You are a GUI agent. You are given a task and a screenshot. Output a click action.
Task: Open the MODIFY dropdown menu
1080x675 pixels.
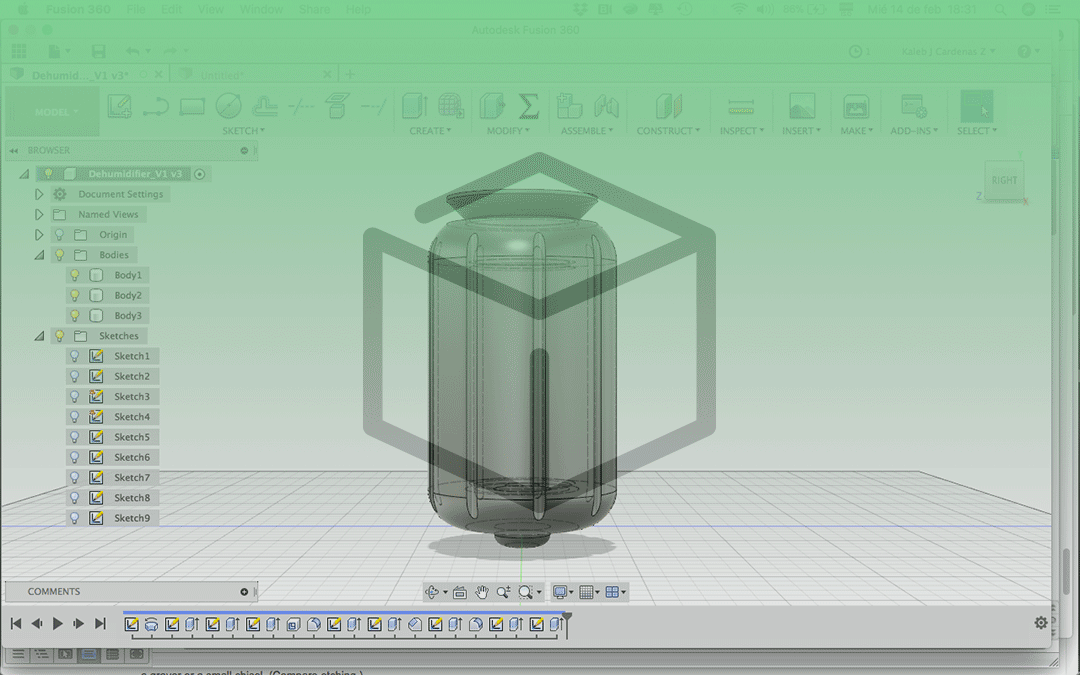(x=505, y=130)
